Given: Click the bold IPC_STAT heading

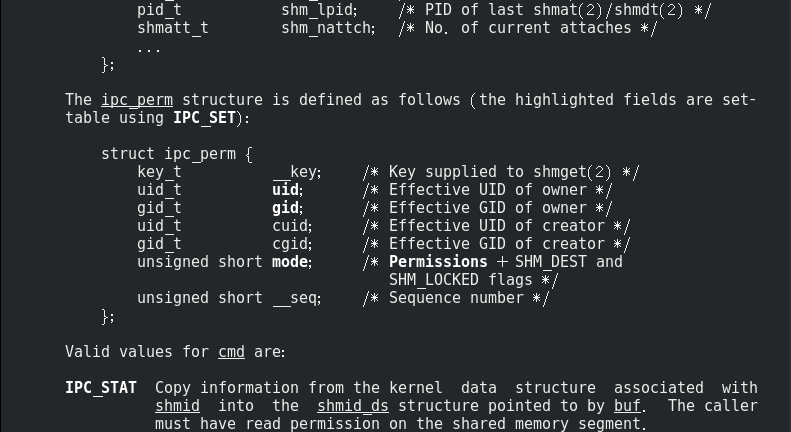Looking at the screenshot, I should click(101, 388).
